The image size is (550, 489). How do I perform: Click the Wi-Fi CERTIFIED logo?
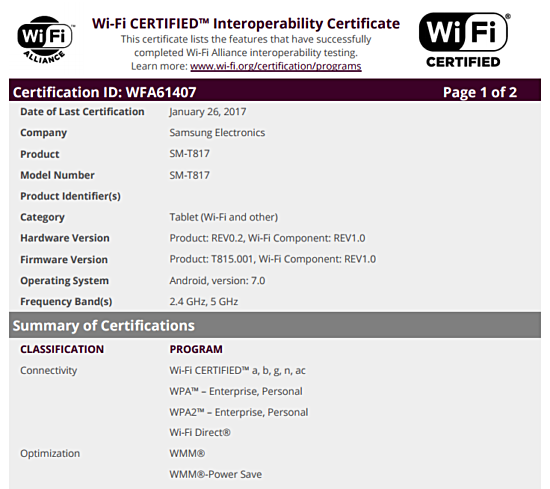[x=464, y=40]
